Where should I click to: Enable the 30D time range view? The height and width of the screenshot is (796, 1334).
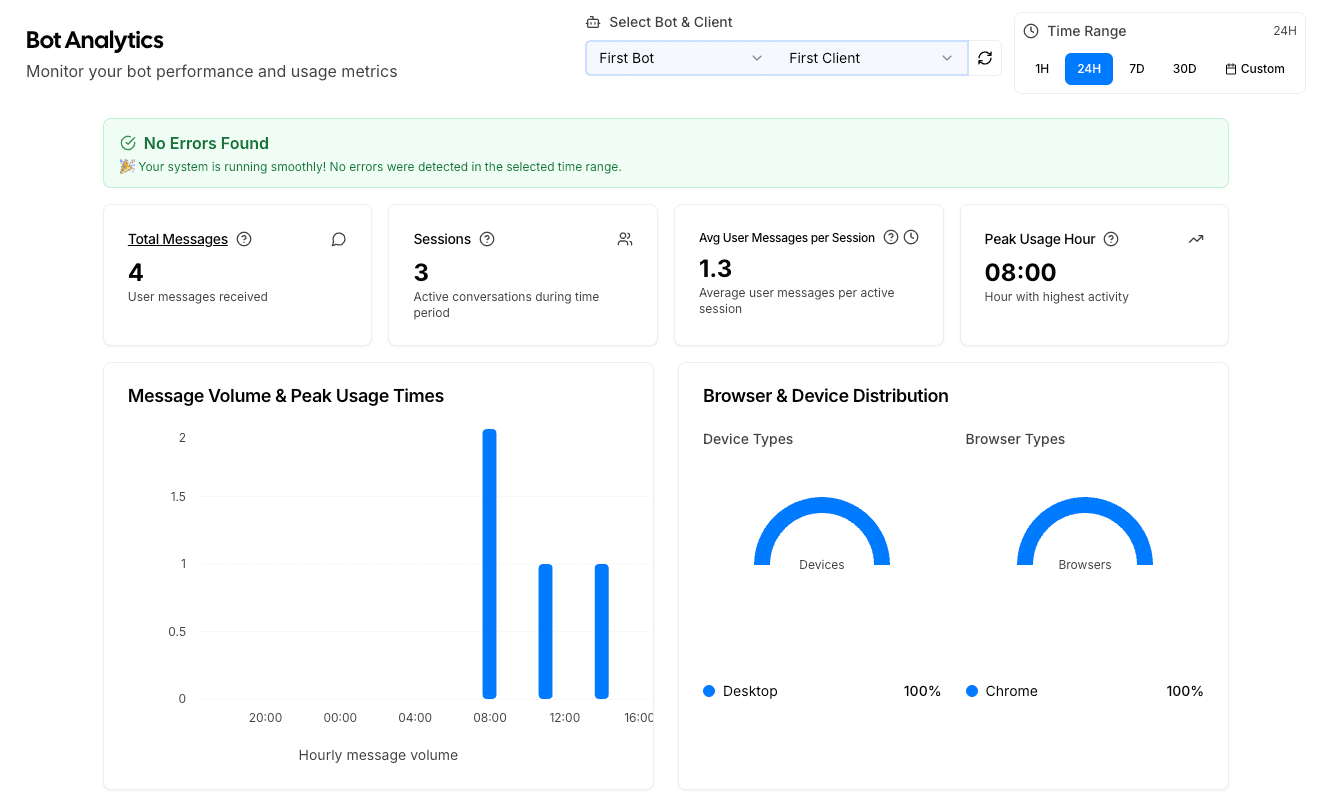click(1184, 68)
